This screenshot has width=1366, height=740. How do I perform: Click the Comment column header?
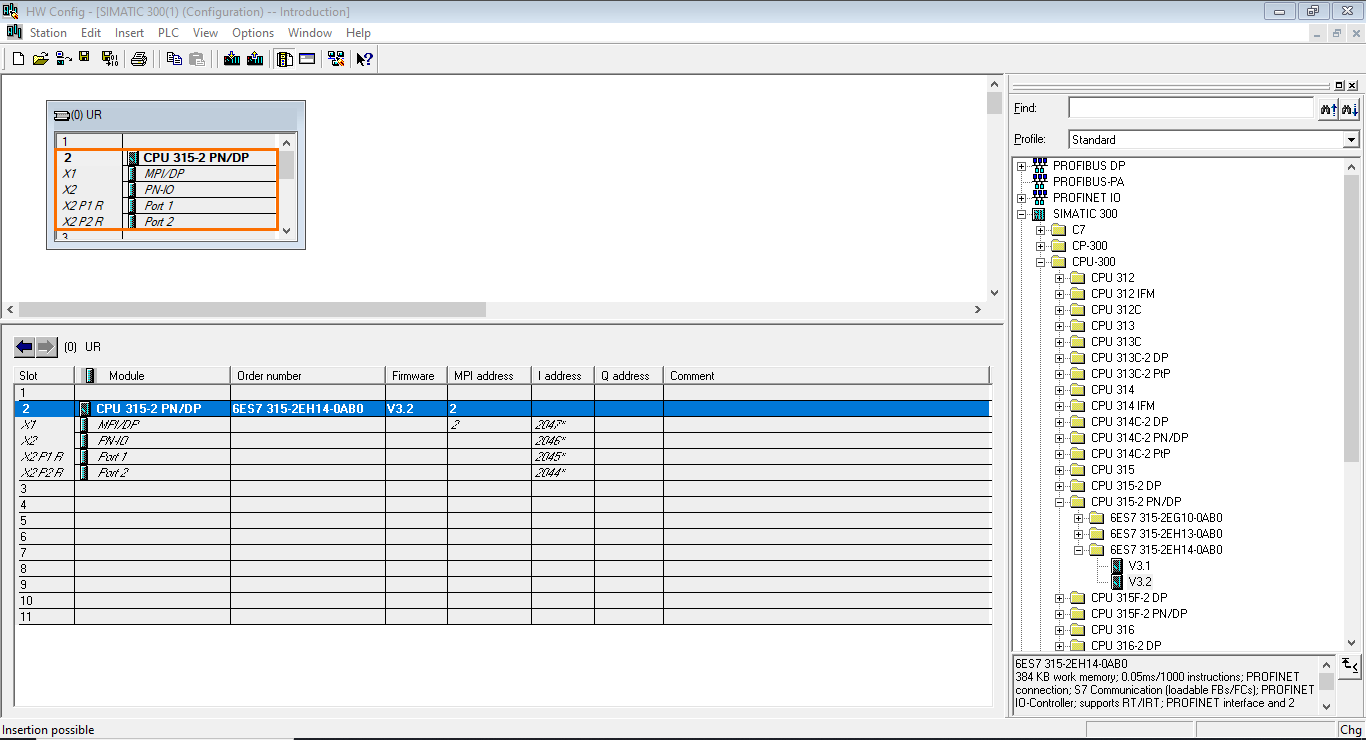pos(827,376)
